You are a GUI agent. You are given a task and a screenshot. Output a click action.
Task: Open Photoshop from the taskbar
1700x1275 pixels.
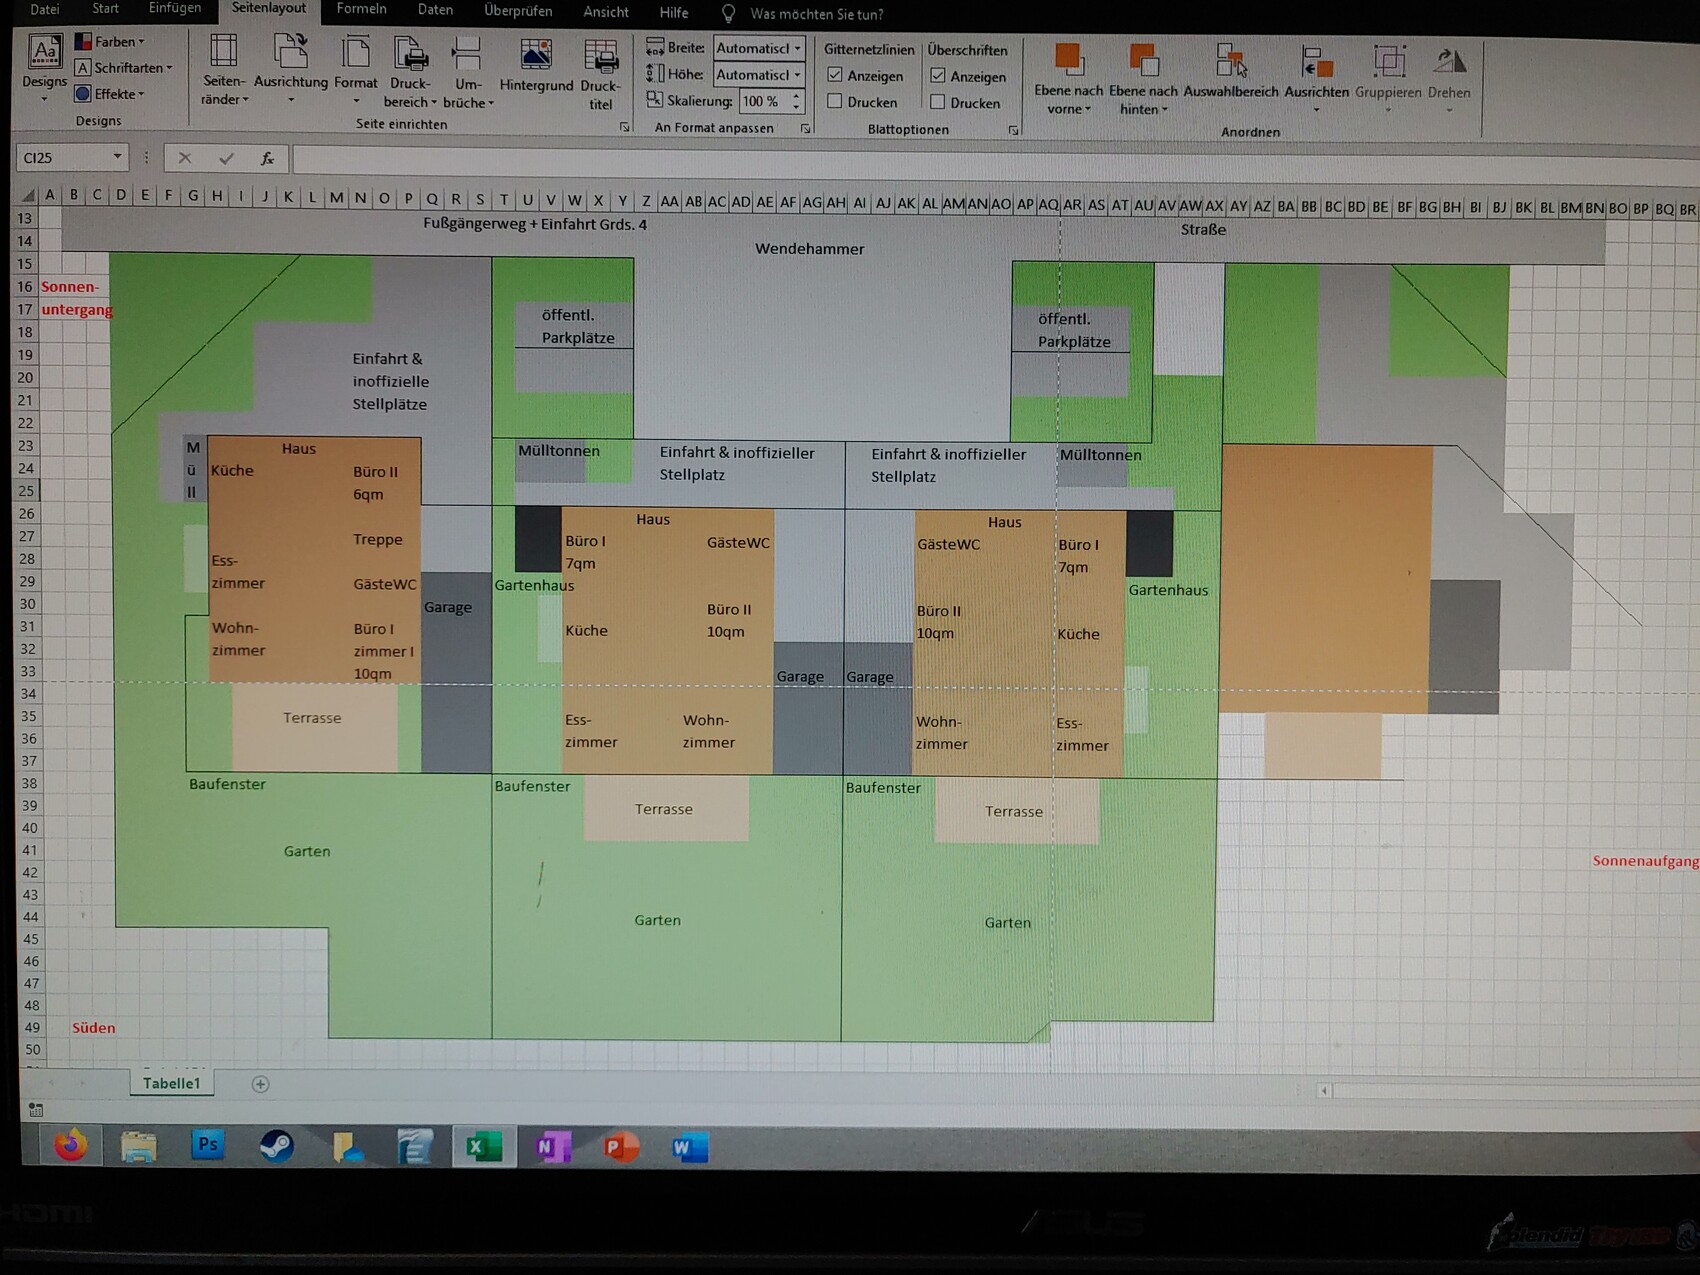click(x=208, y=1145)
